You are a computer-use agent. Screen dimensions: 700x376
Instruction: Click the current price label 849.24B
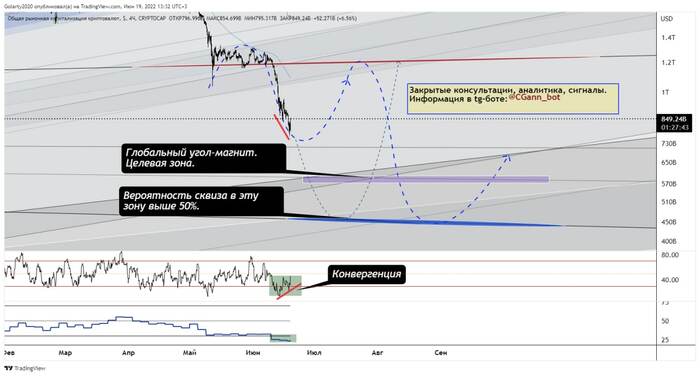[x=674, y=119]
